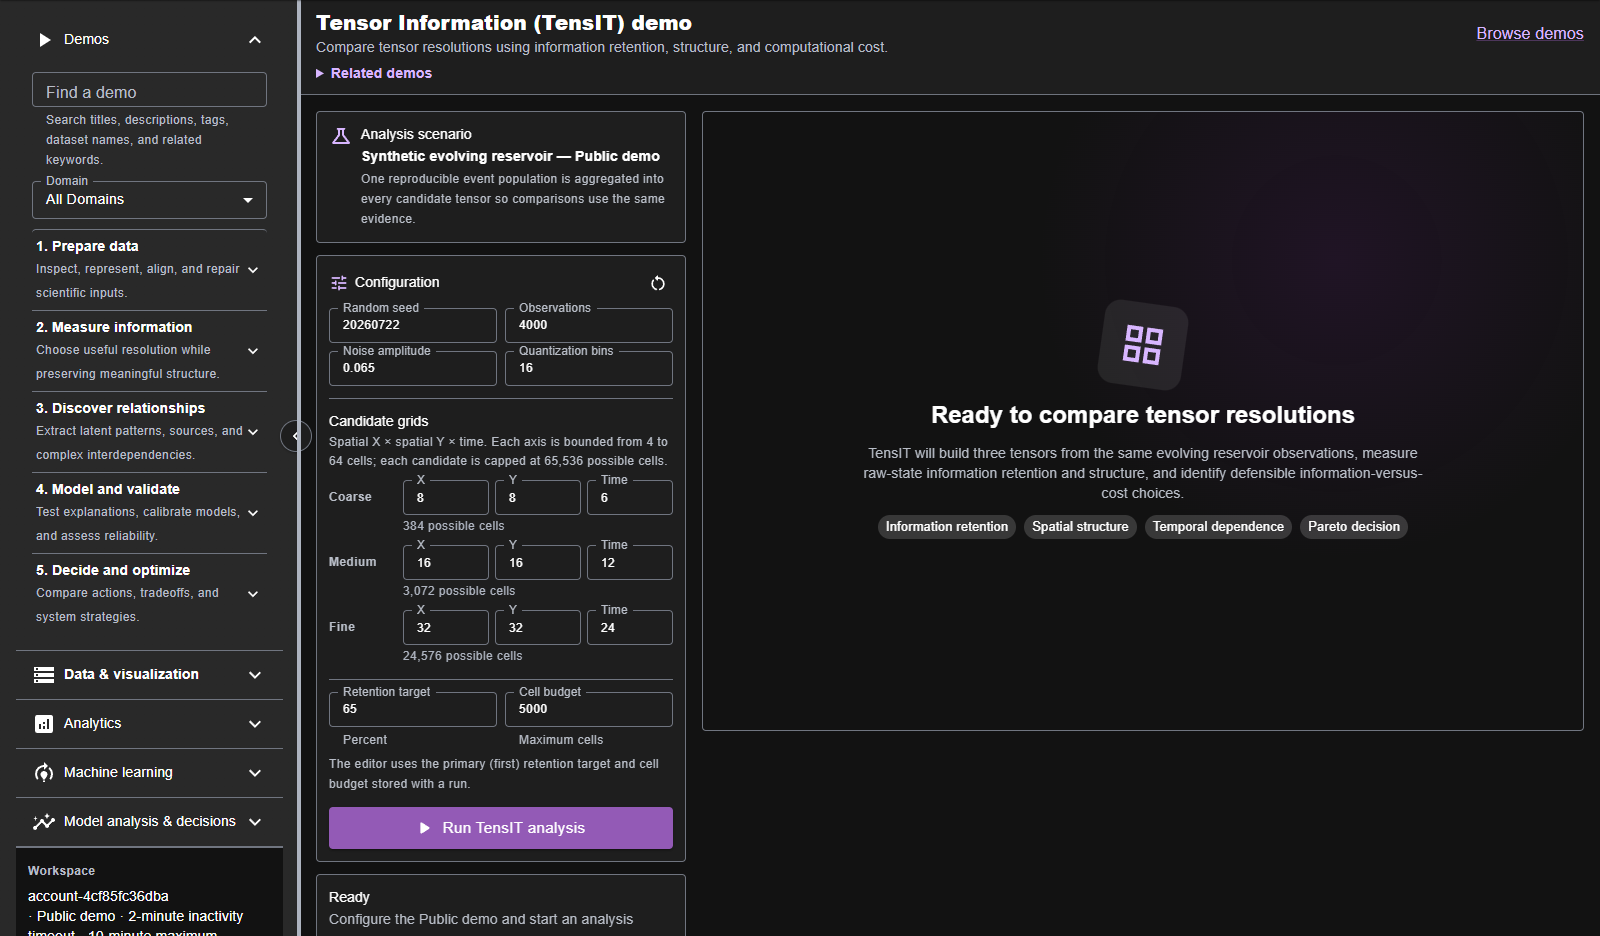Open the All Domains dropdown
The width and height of the screenshot is (1600, 936).
click(x=149, y=200)
